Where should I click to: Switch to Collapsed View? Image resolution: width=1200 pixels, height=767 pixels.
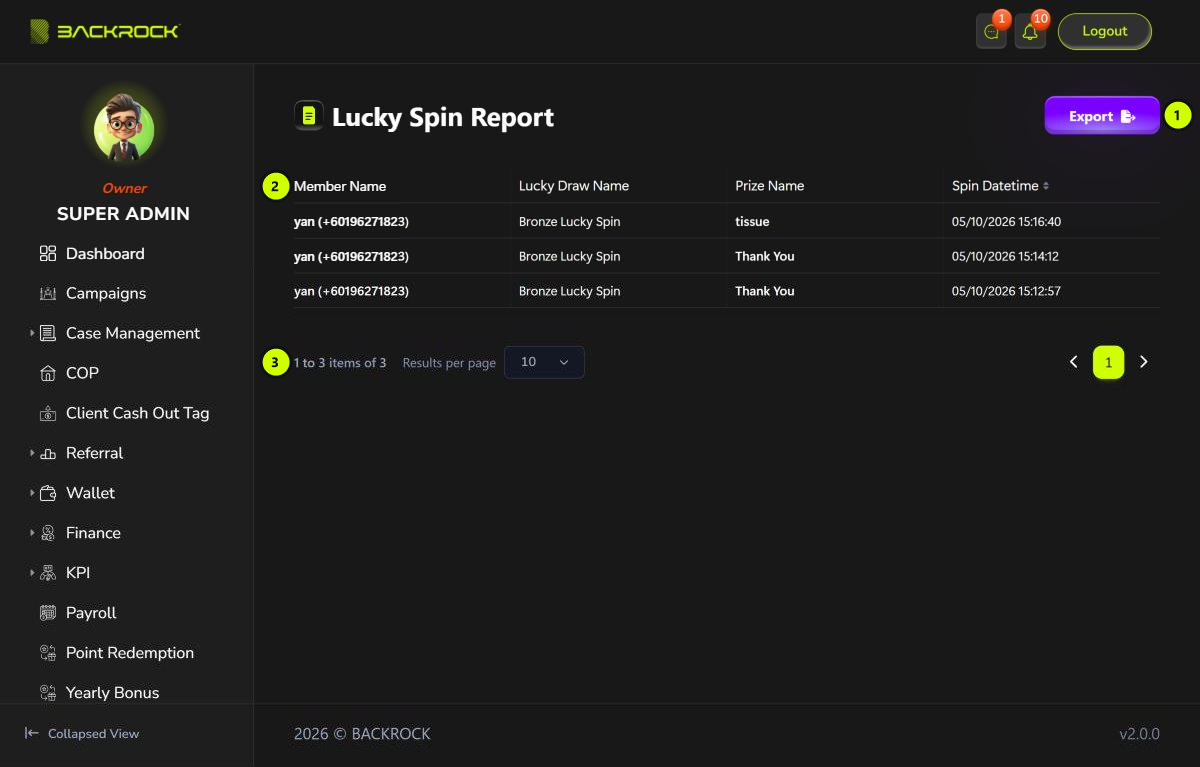pyautogui.click(x=93, y=734)
